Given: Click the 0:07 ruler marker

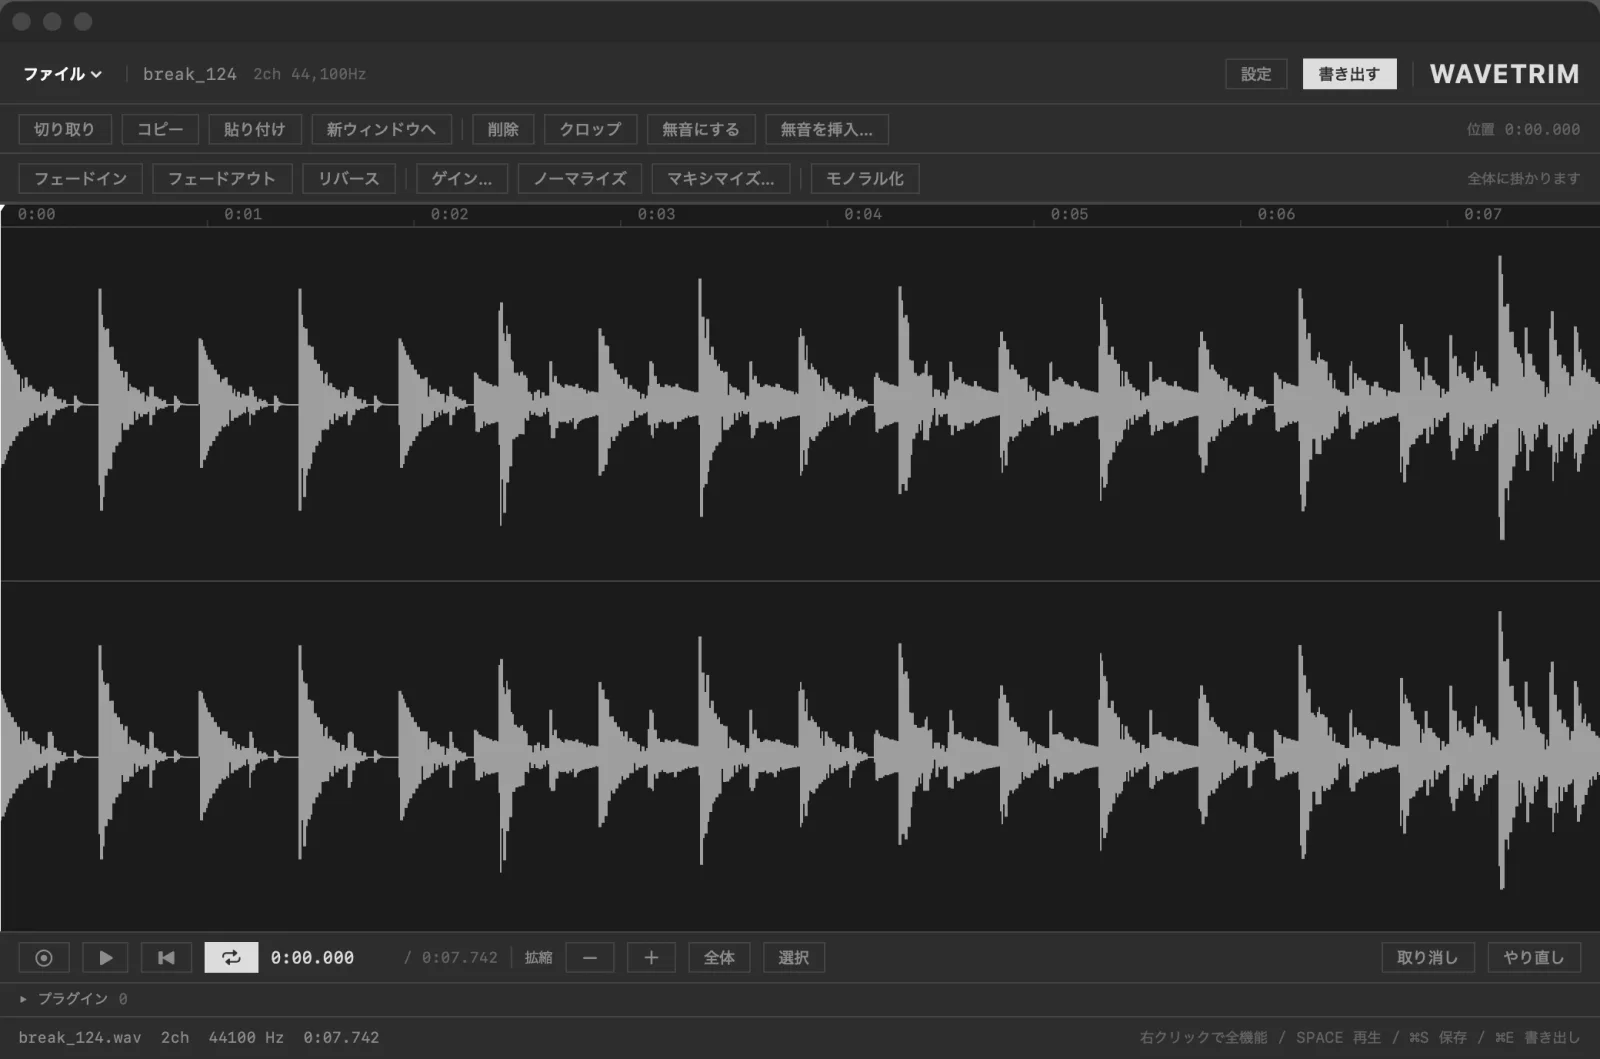Looking at the screenshot, I should coord(1483,214).
